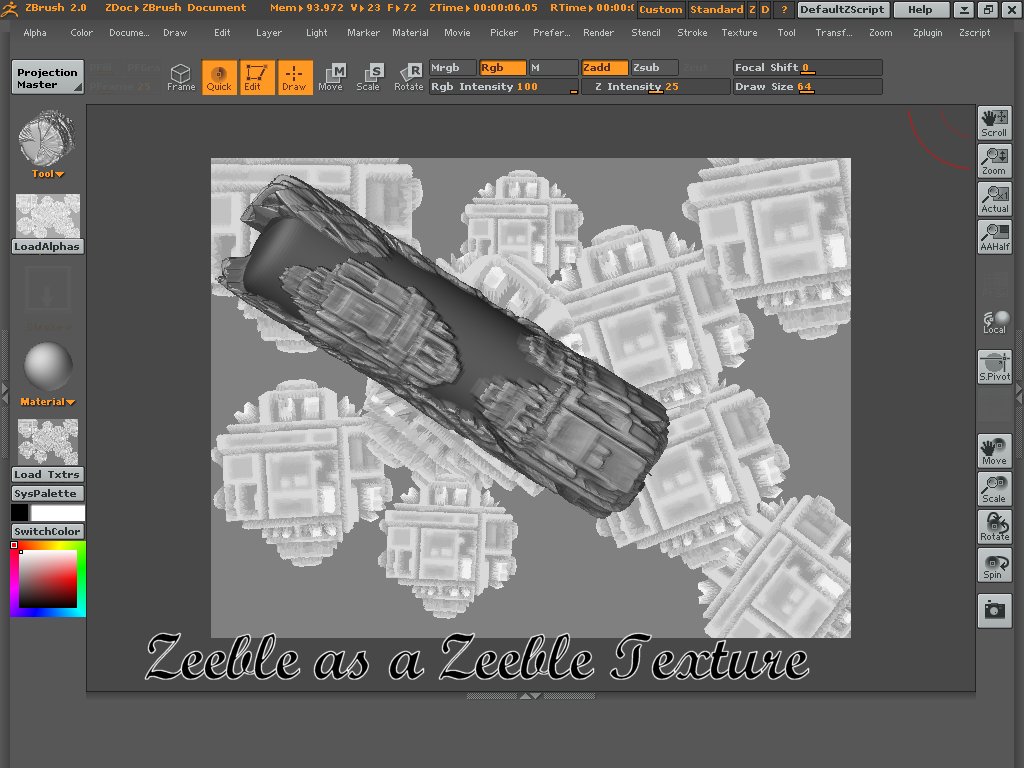Click the Scale icon in right shelf
This screenshot has width=1024, height=768.
pyautogui.click(x=994, y=488)
